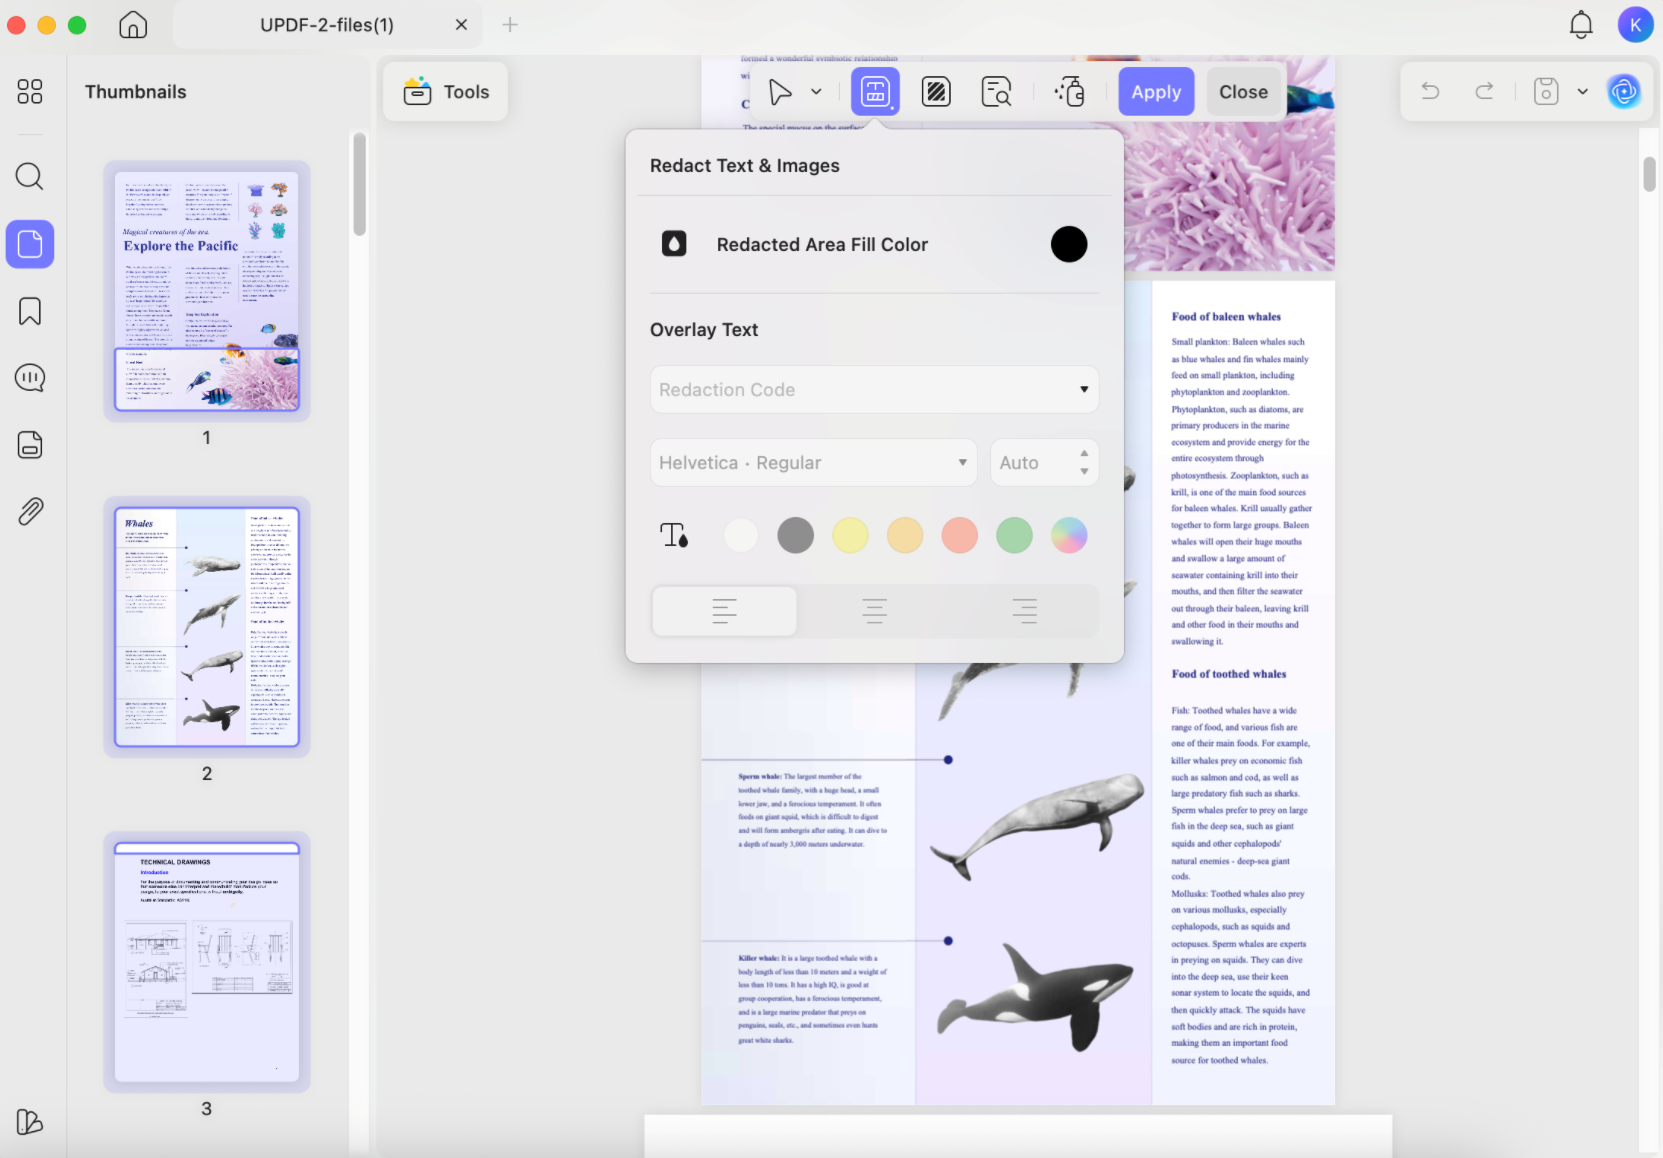Click the Redacted Area Fill Color droplet icon
The image size is (1663, 1158).
pyautogui.click(x=674, y=244)
